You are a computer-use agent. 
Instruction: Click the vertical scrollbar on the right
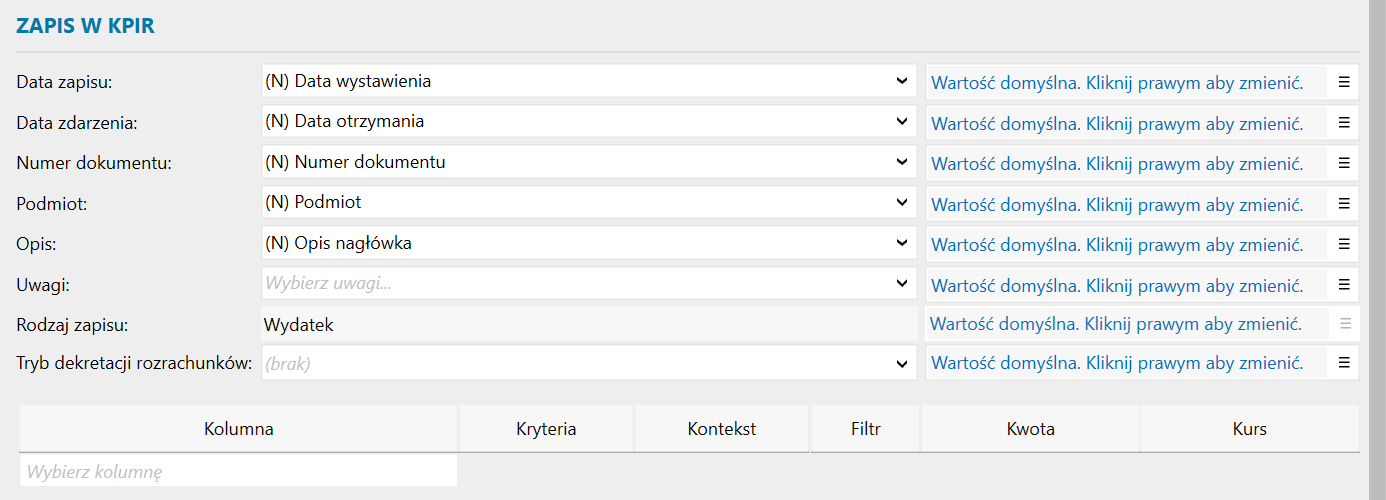pyautogui.click(x=1377, y=250)
